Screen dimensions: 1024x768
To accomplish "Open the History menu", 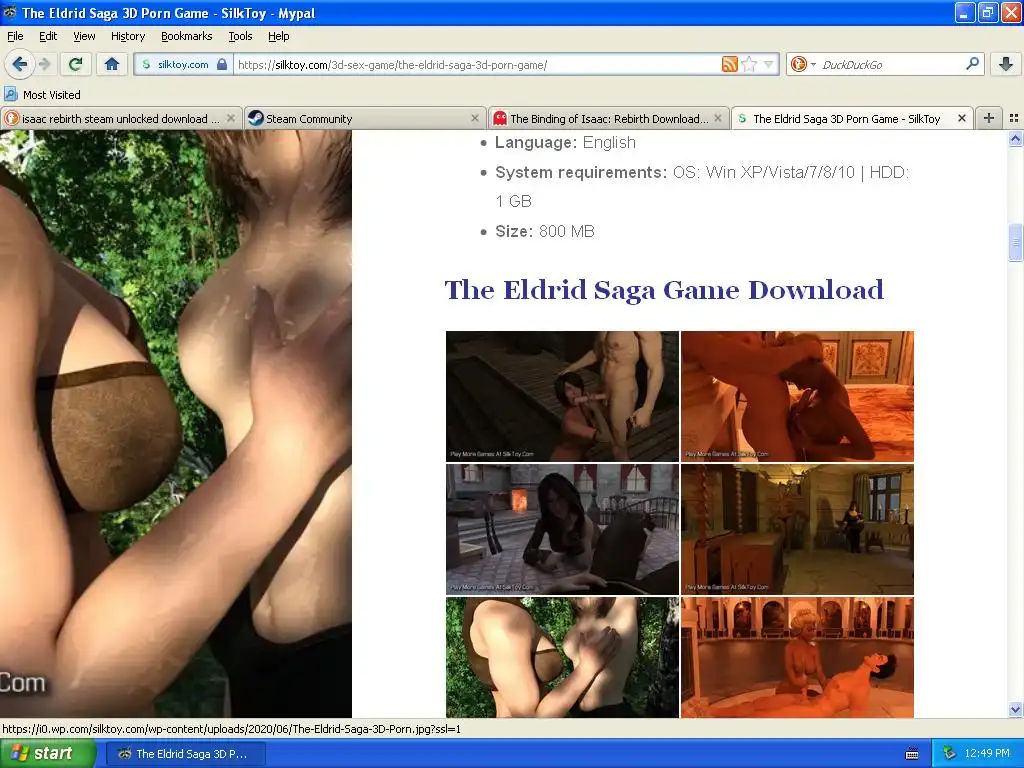I will (x=128, y=36).
